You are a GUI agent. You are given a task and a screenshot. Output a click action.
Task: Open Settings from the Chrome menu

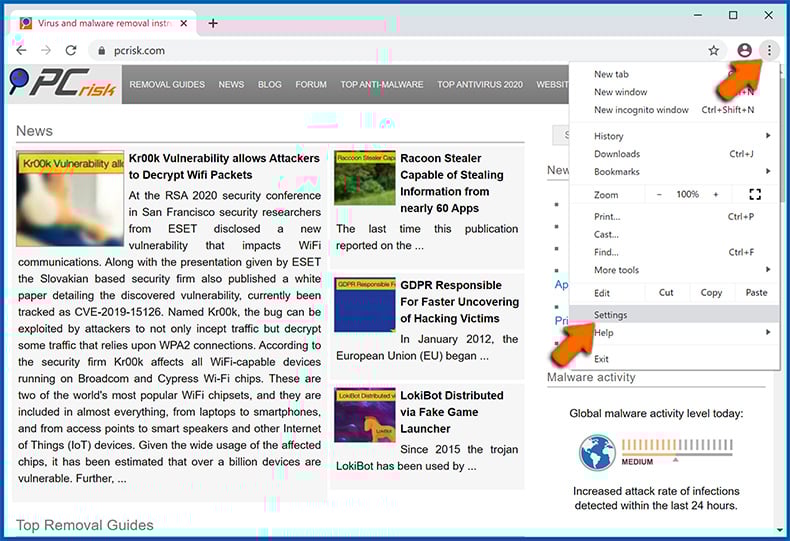point(674,315)
